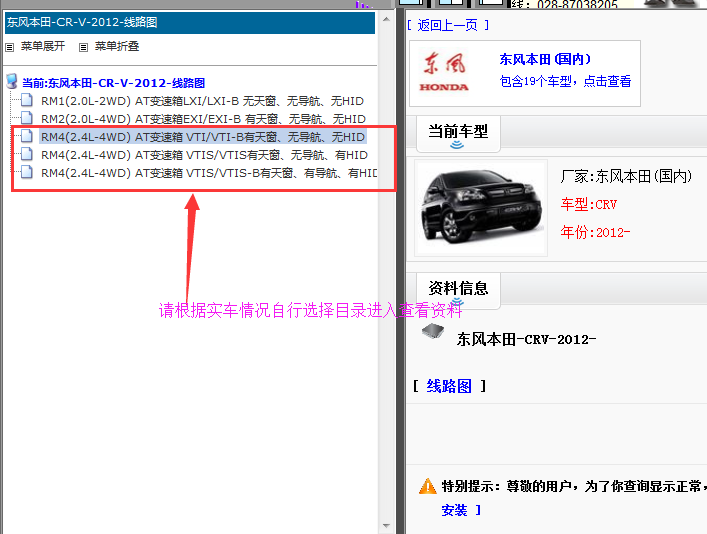Click document icon of RM1(2.0L-2WD) row

tap(27, 100)
